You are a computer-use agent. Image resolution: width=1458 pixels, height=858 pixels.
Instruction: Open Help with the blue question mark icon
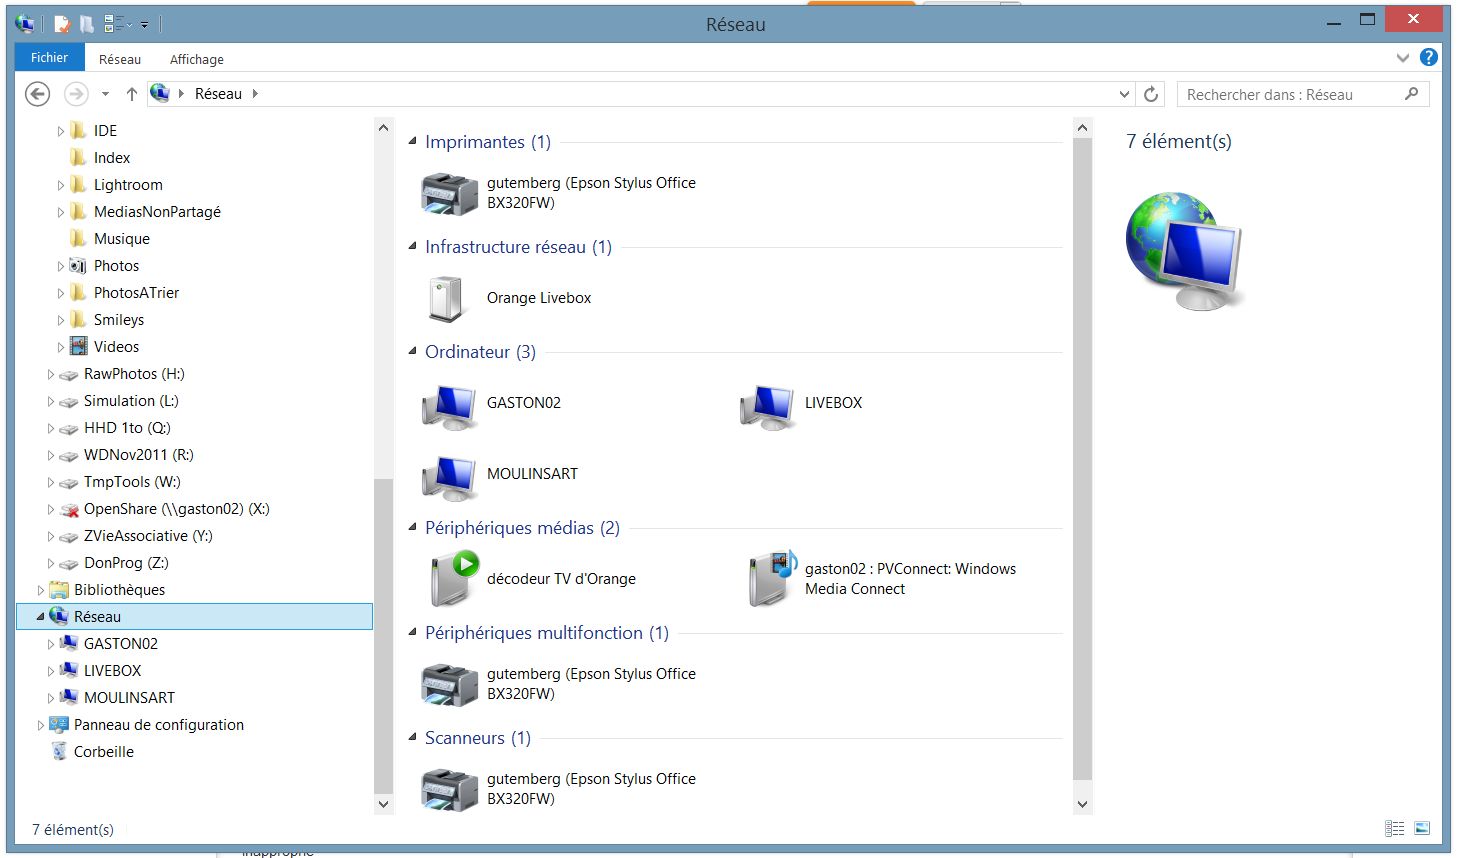pos(1429,58)
